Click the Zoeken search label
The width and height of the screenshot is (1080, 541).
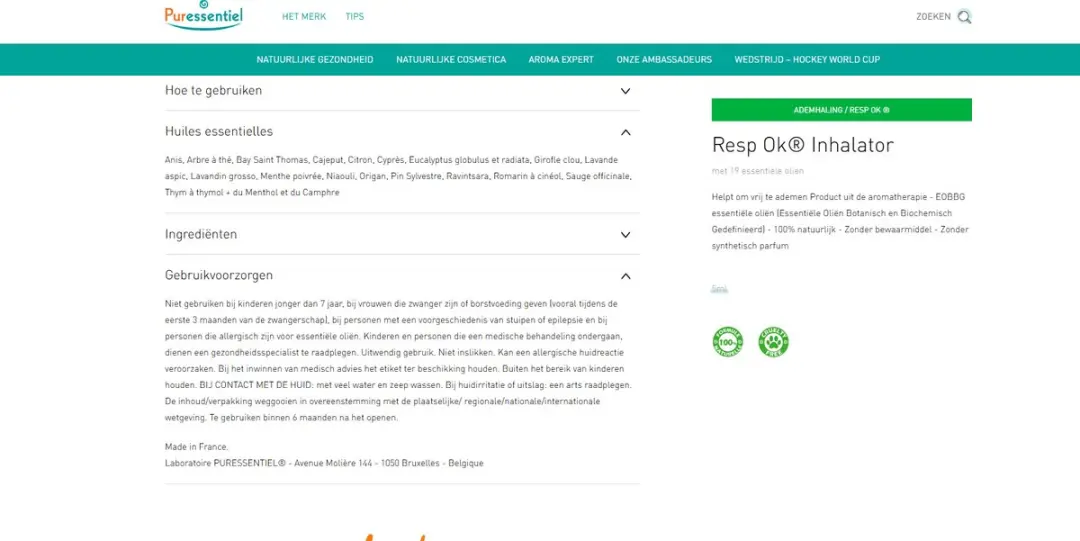[x=933, y=17]
